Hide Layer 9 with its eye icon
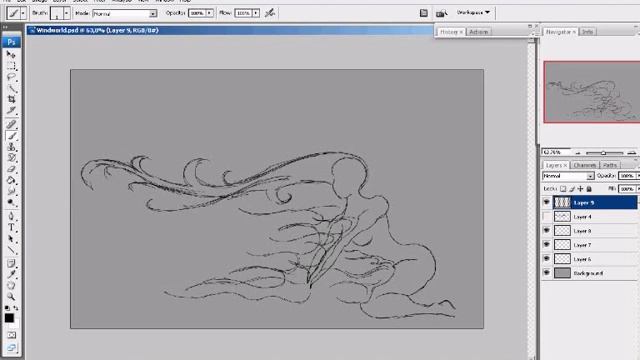The image size is (640, 360). [x=547, y=202]
